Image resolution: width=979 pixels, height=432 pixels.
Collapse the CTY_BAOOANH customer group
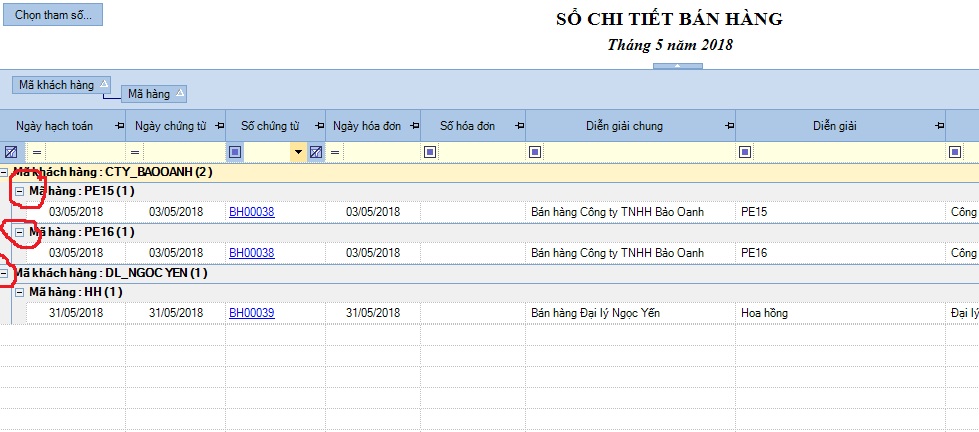pos(4,172)
